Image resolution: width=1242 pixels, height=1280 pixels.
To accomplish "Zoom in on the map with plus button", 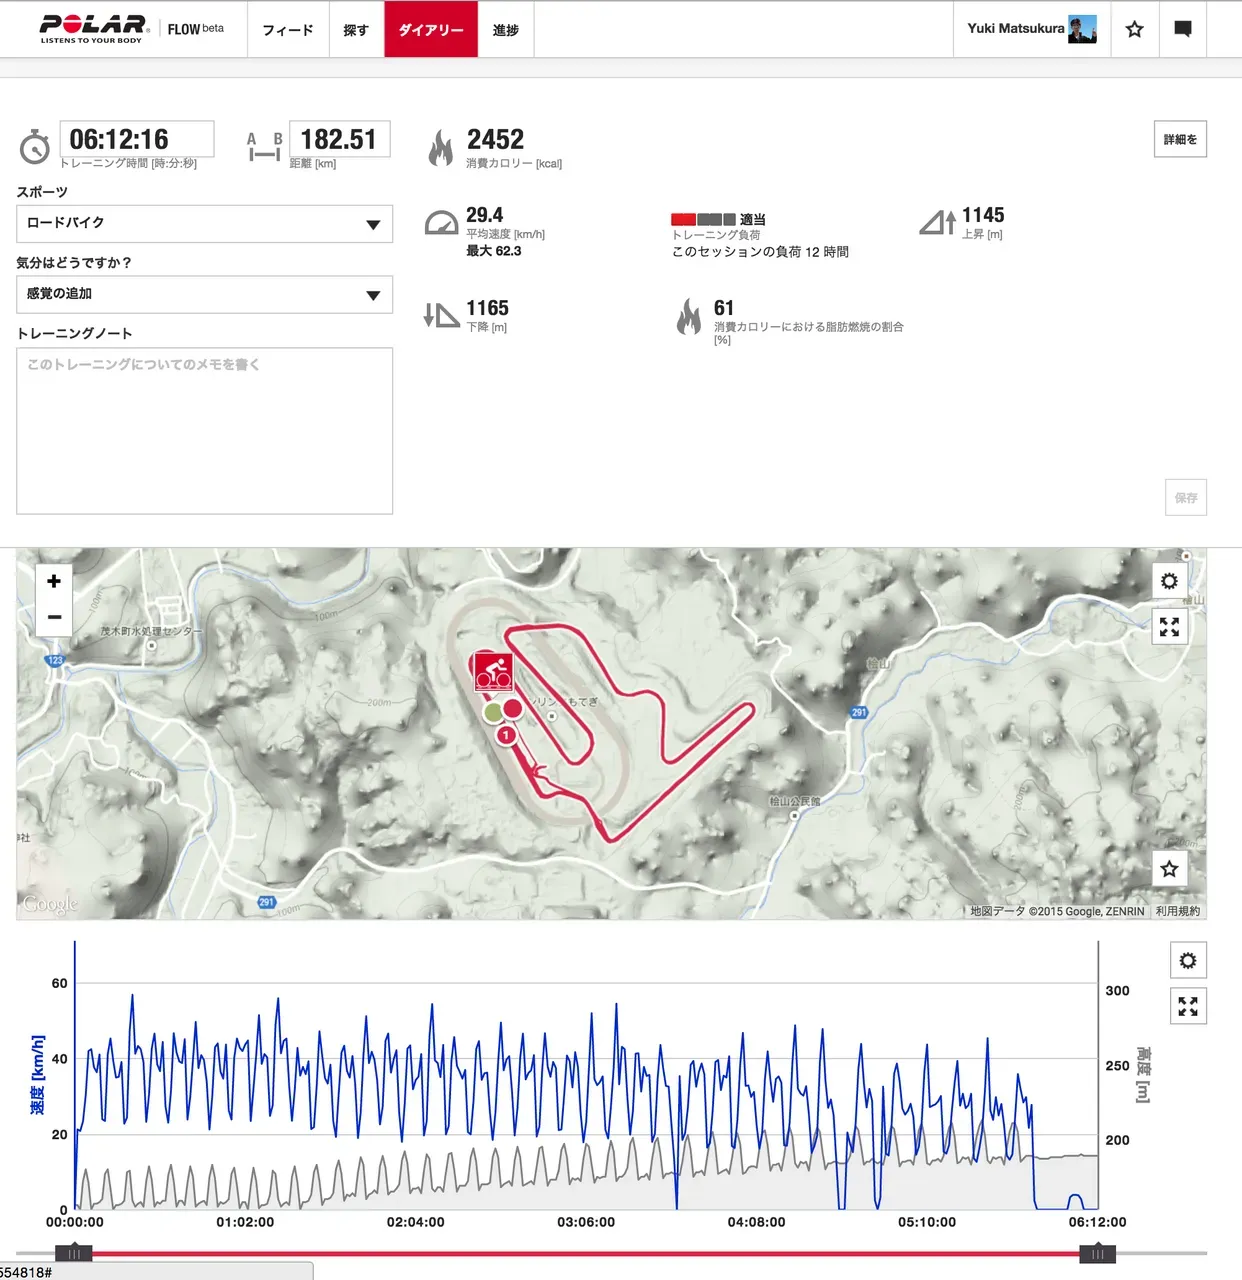I will coord(53,581).
